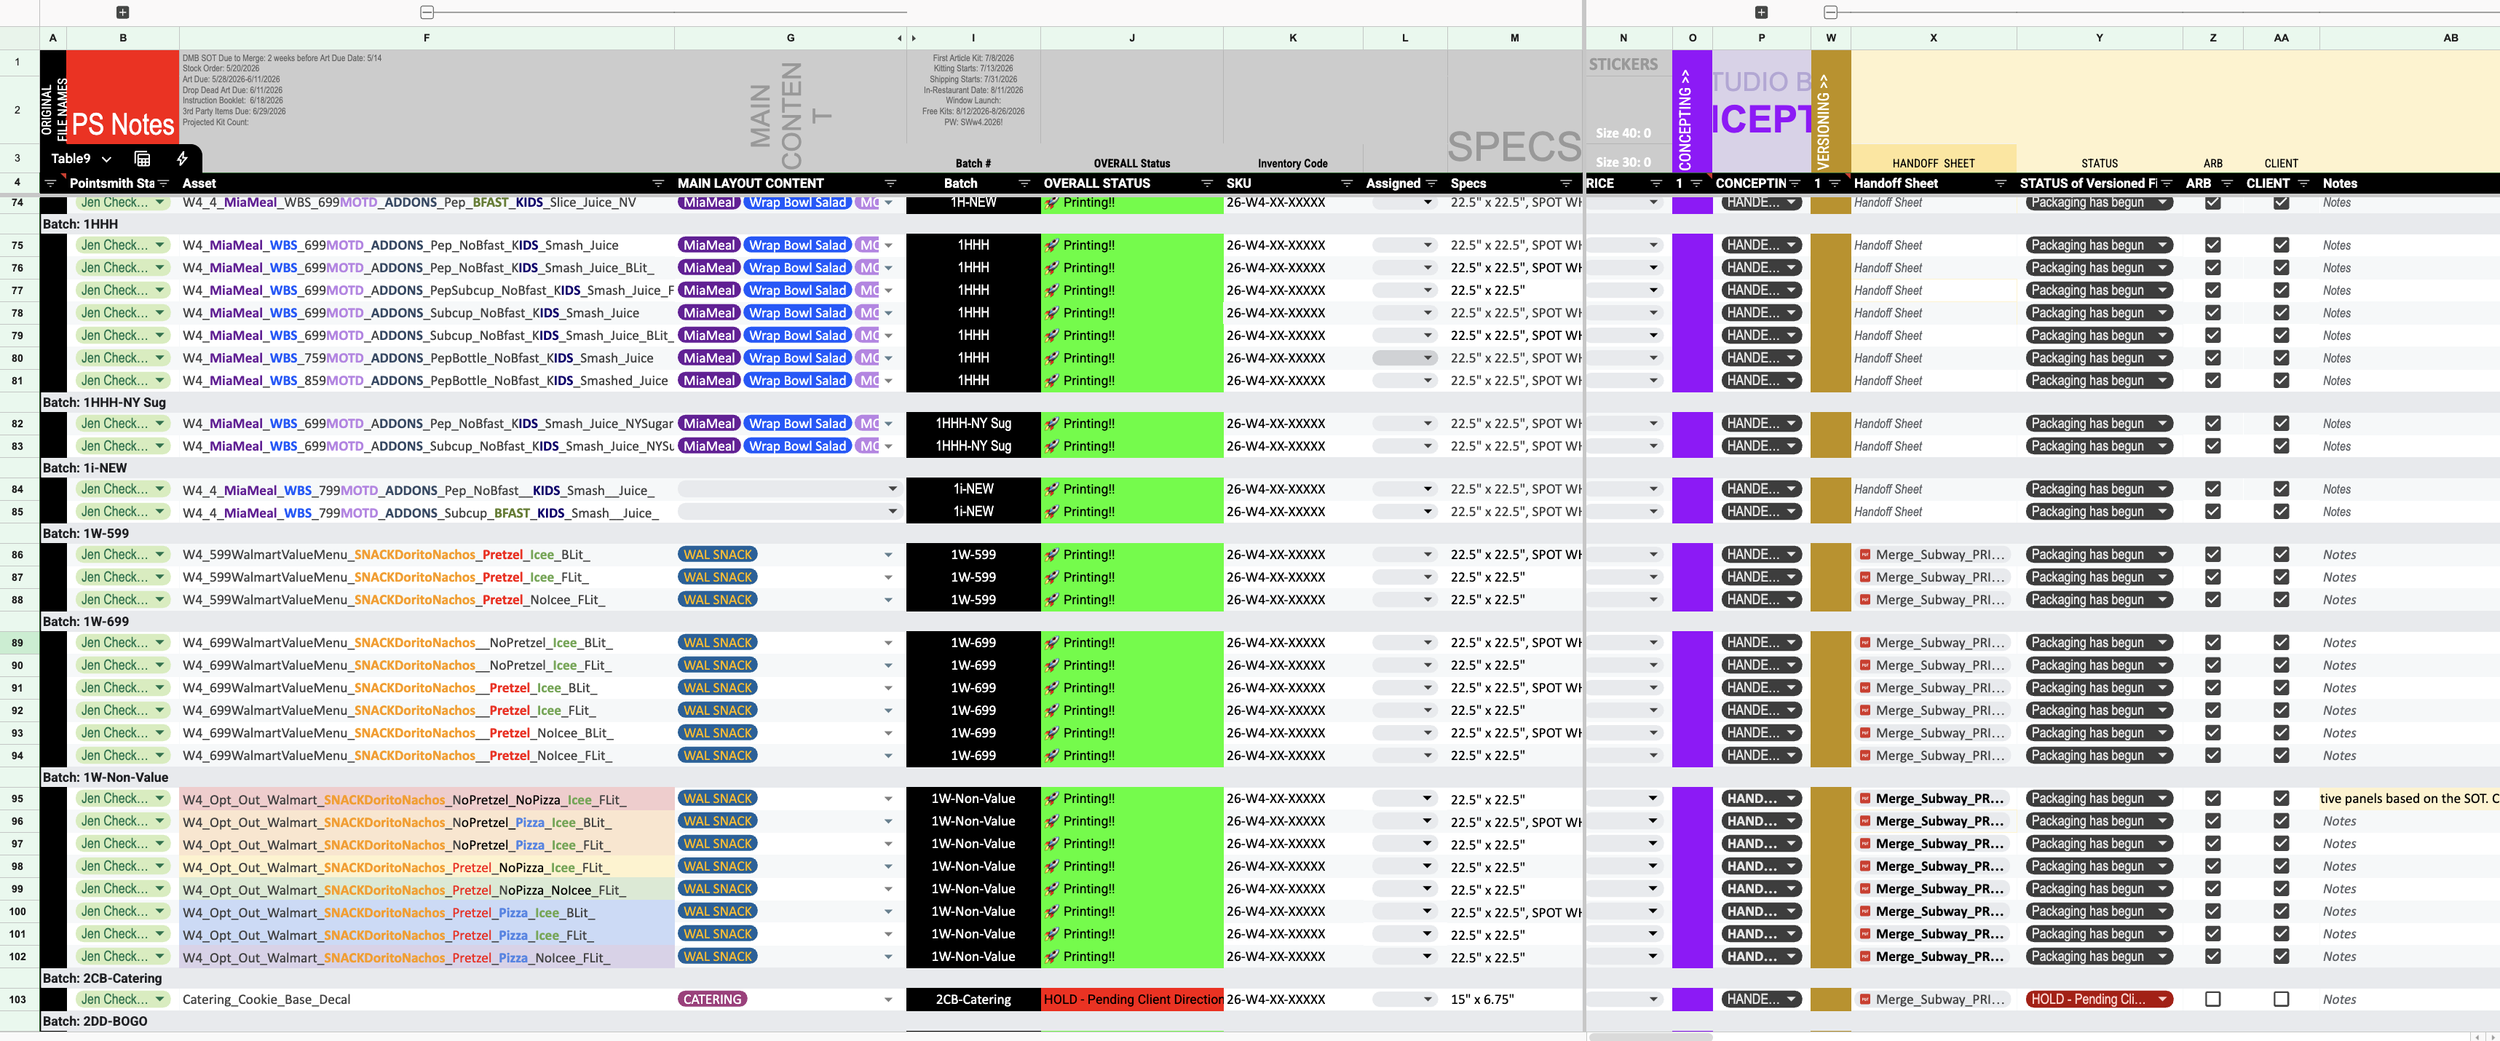Toggle the ARB checkbox in row 90
Image resolution: width=2500 pixels, height=1041 pixels.
tap(2213, 665)
